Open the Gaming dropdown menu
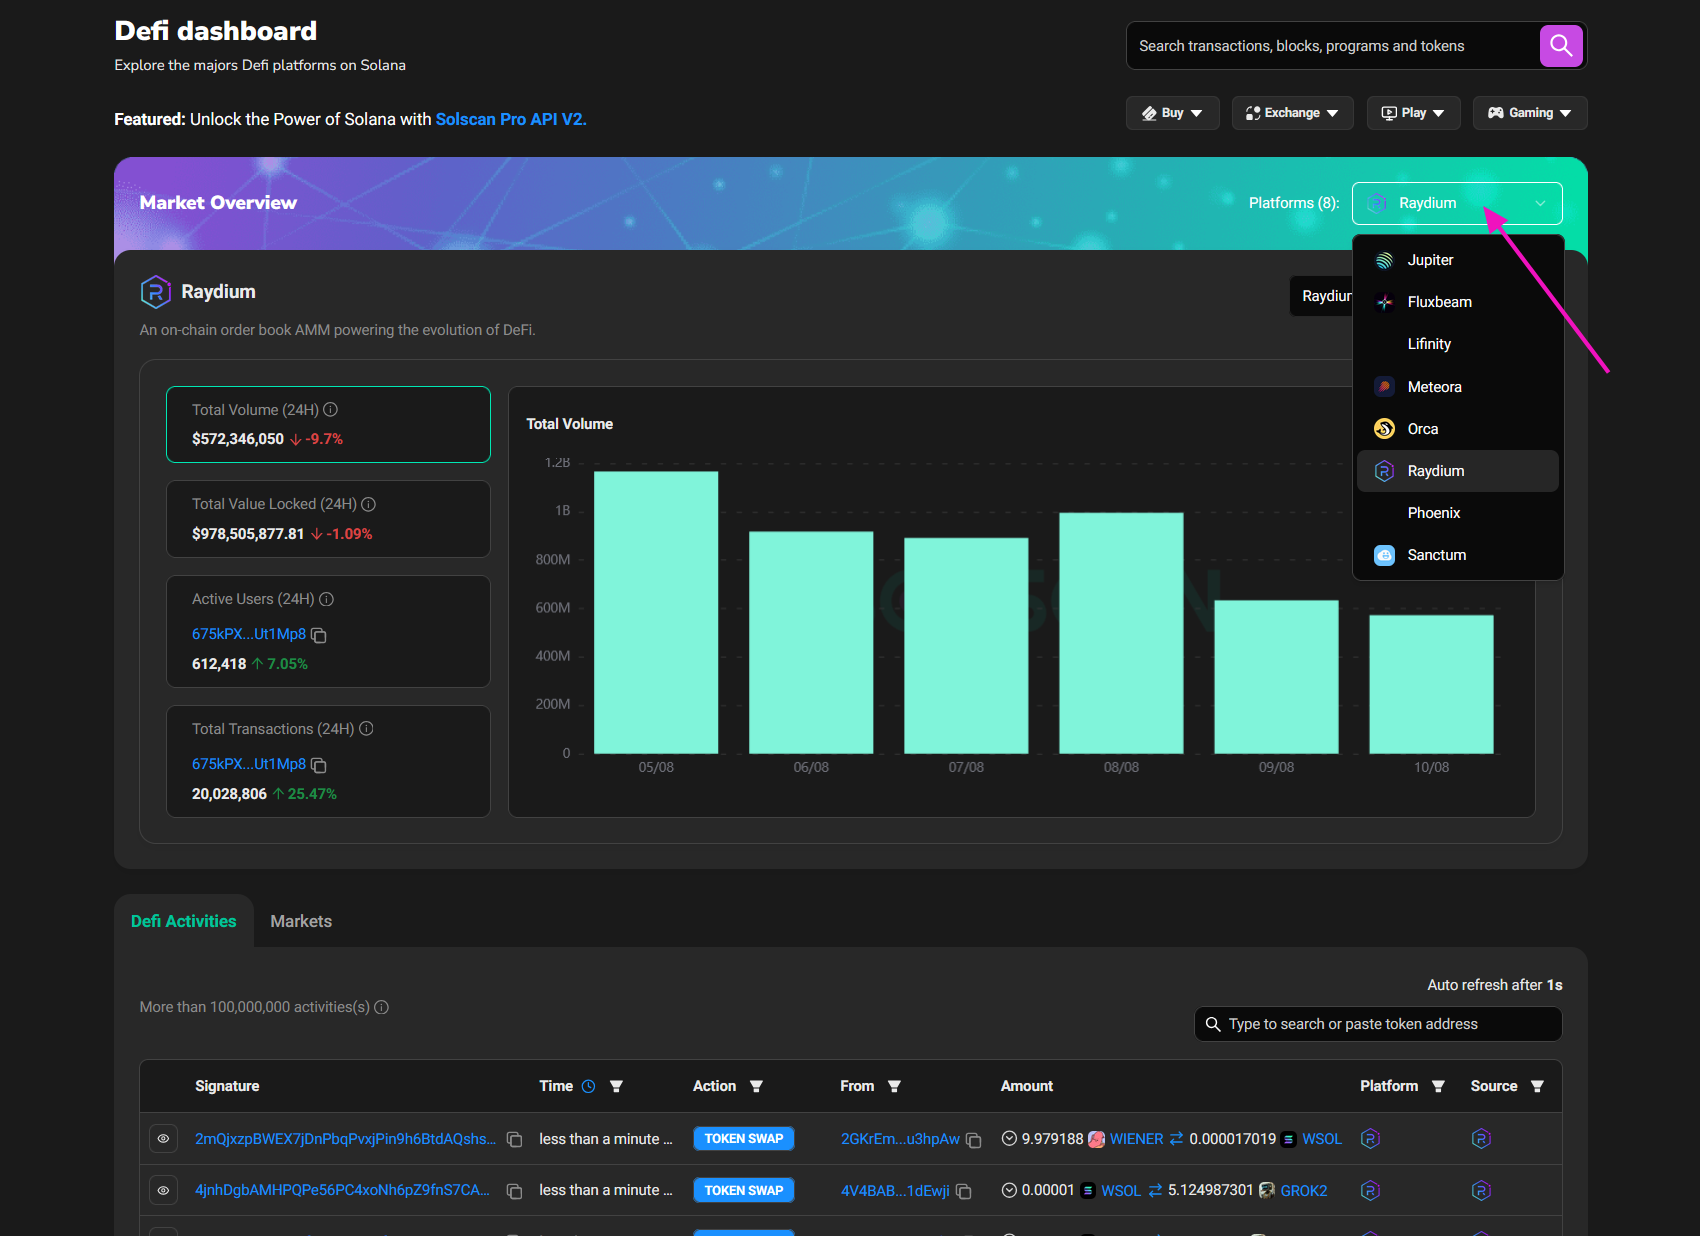The height and width of the screenshot is (1236, 1700). (1530, 113)
